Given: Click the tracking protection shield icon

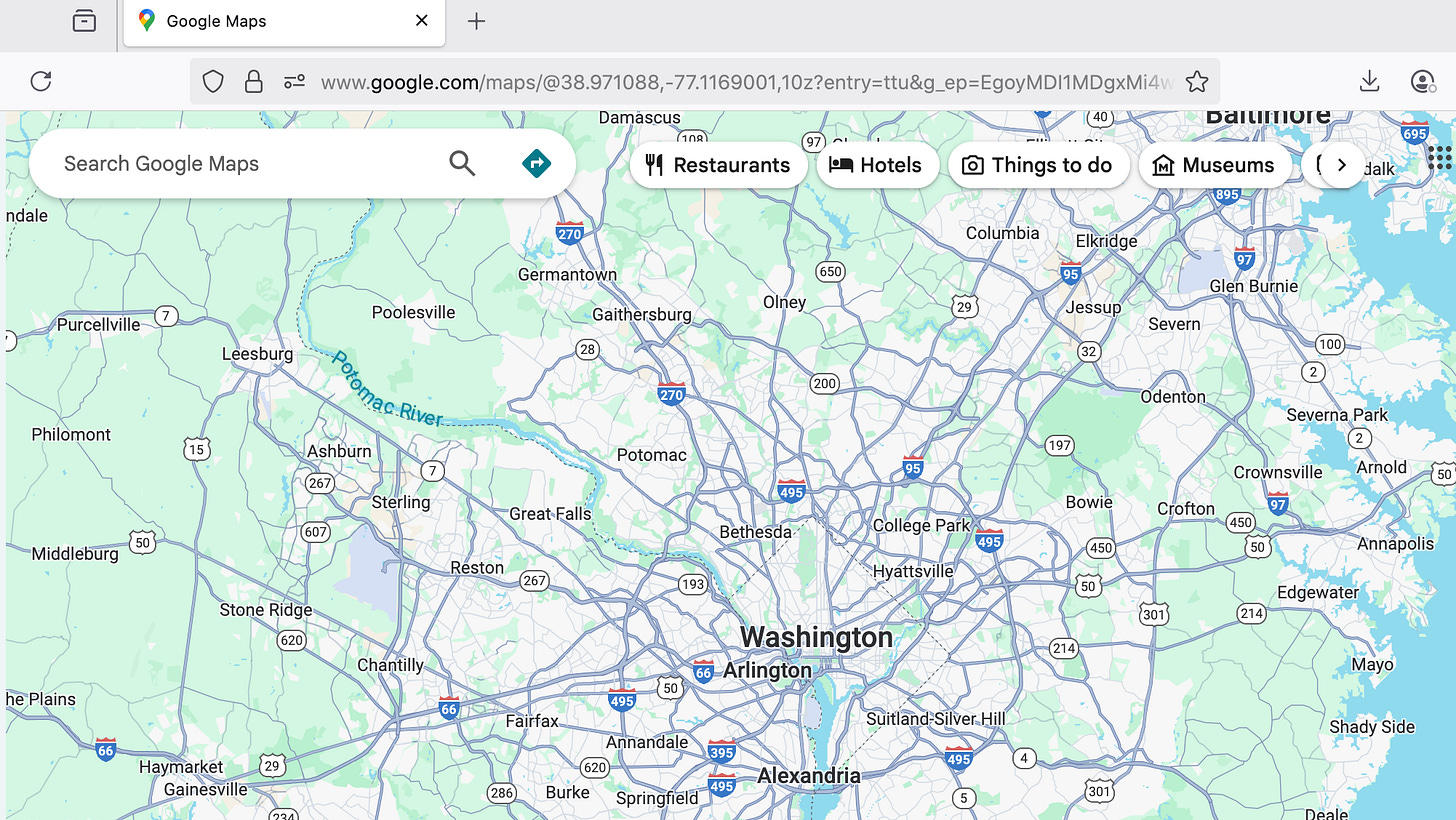Looking at the screenshot, I should coord(213,81).
